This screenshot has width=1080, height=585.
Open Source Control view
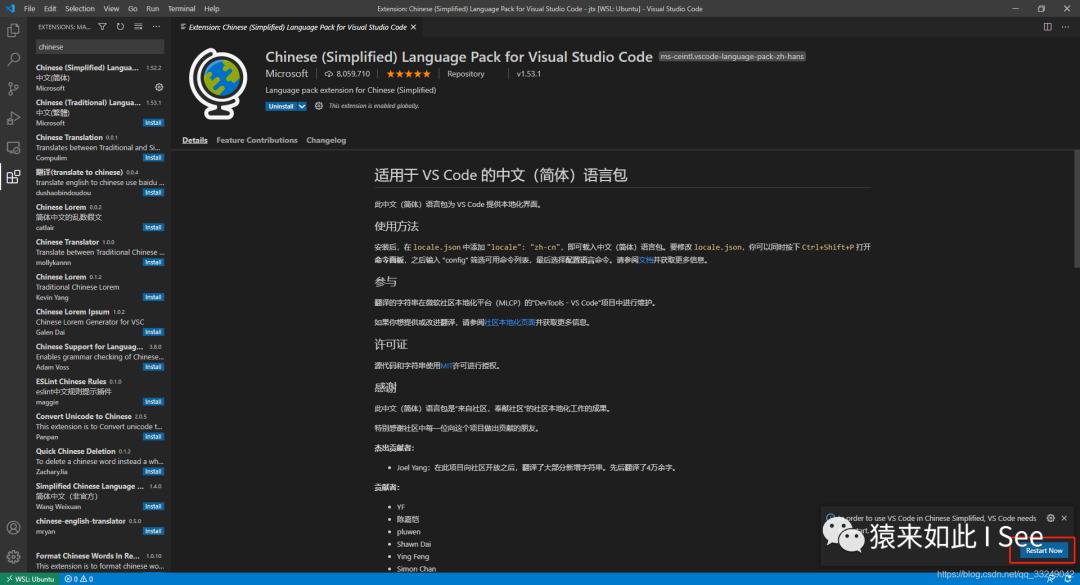click(13, 89)
